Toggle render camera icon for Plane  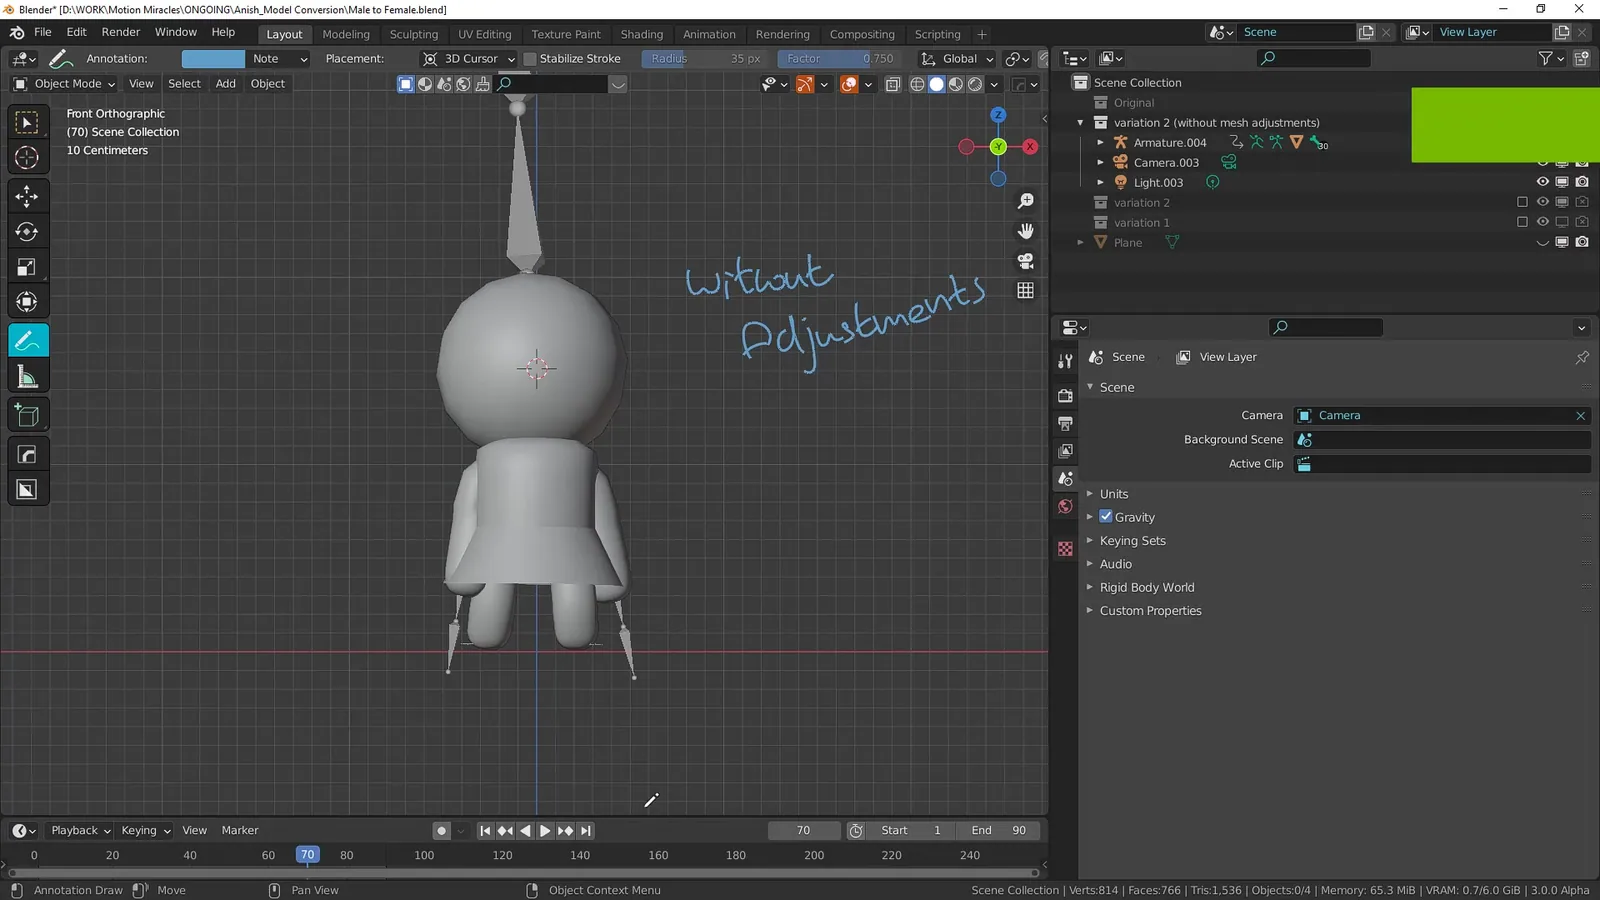coord(1582,242)
